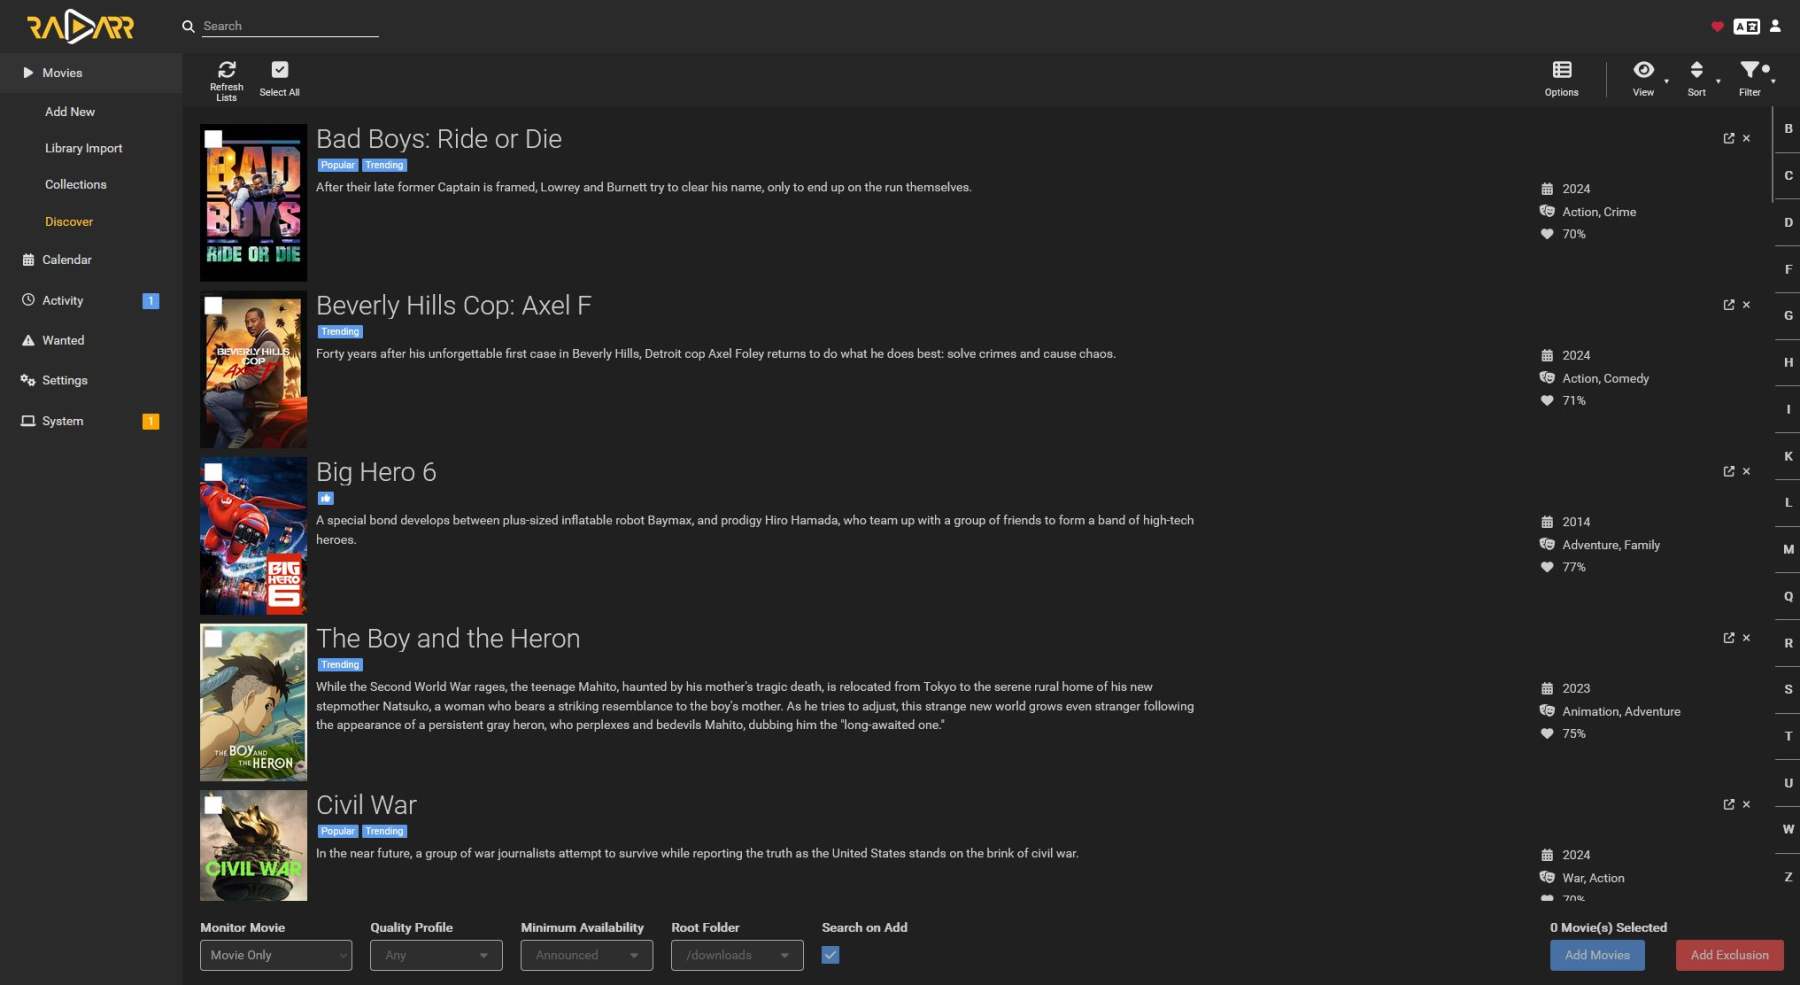
Task: Click the Select All toolbar icon
Action: (279, 70)
